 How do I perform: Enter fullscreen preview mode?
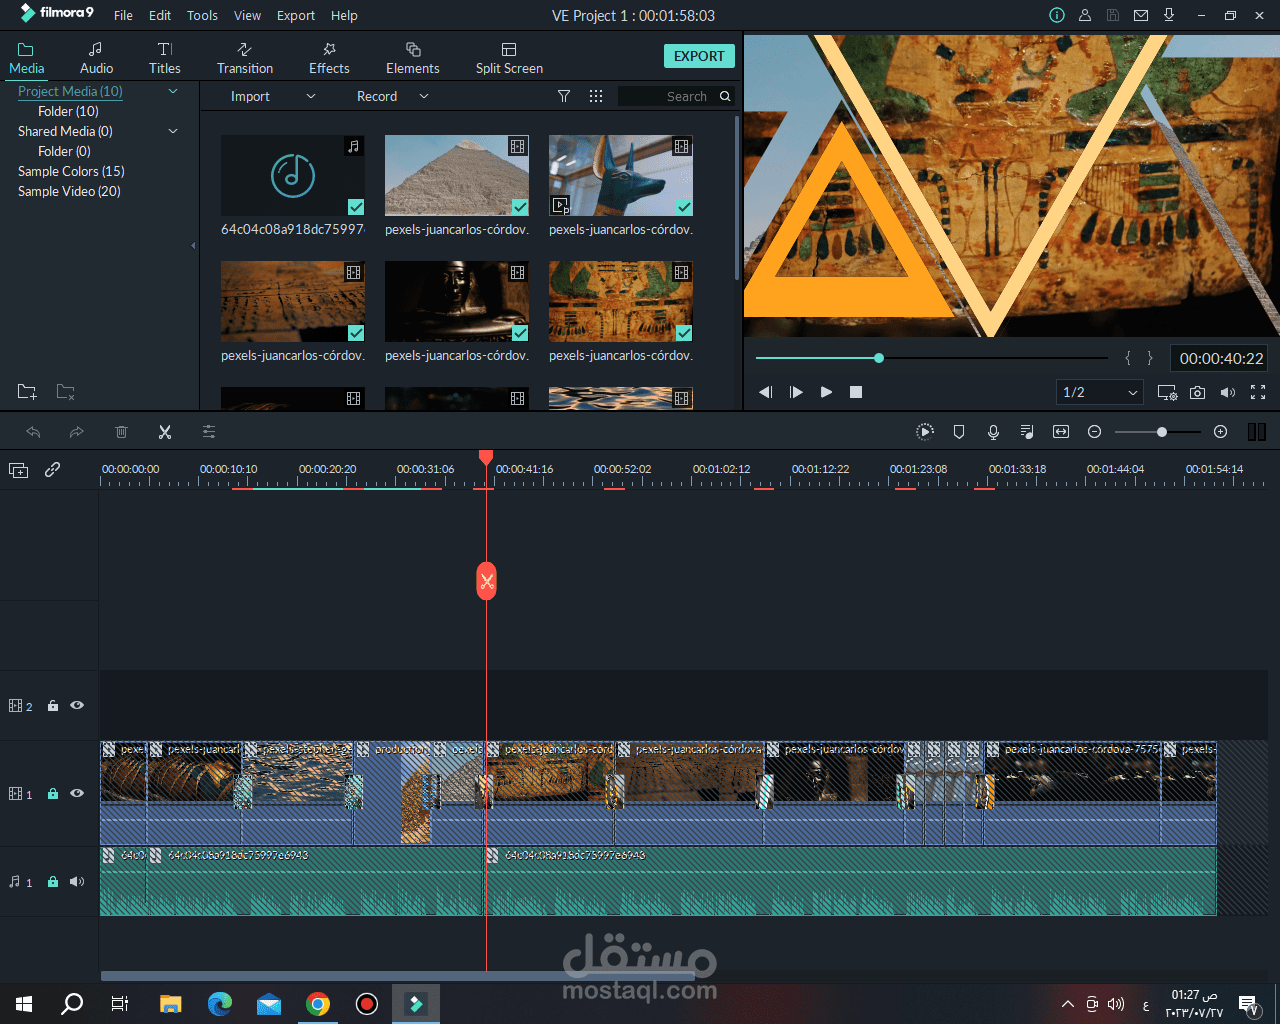1258,392
